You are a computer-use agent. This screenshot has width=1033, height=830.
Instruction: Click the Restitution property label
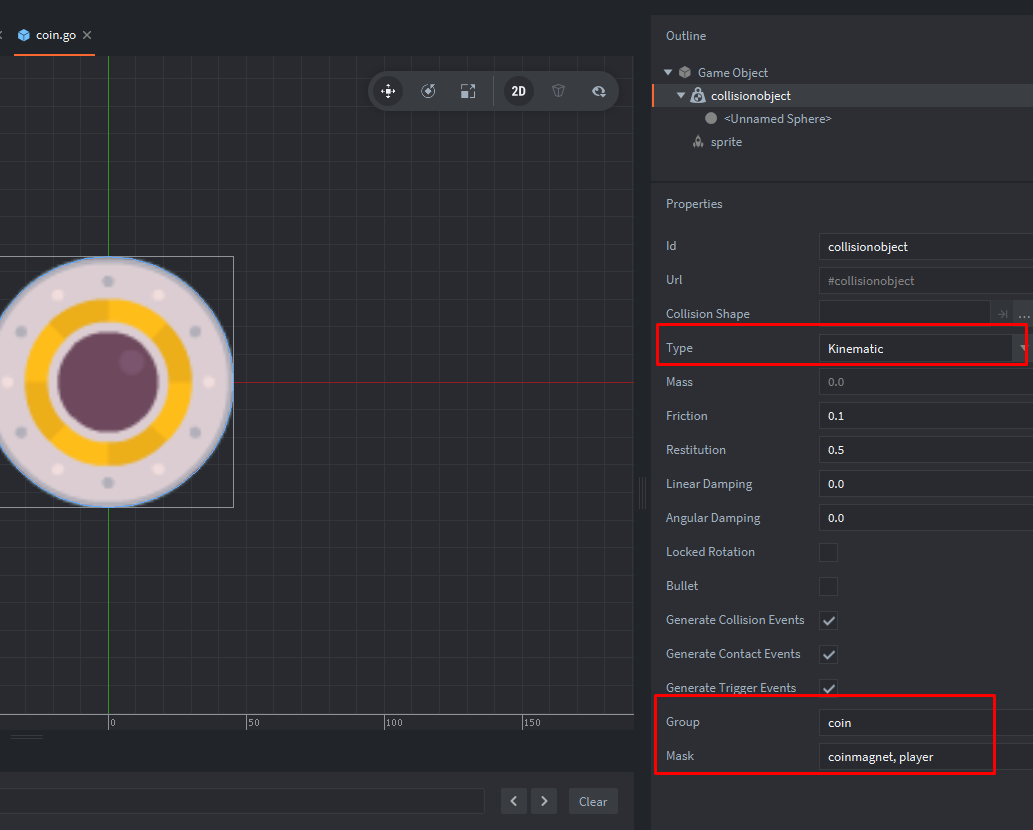click(x=696, y=450)
